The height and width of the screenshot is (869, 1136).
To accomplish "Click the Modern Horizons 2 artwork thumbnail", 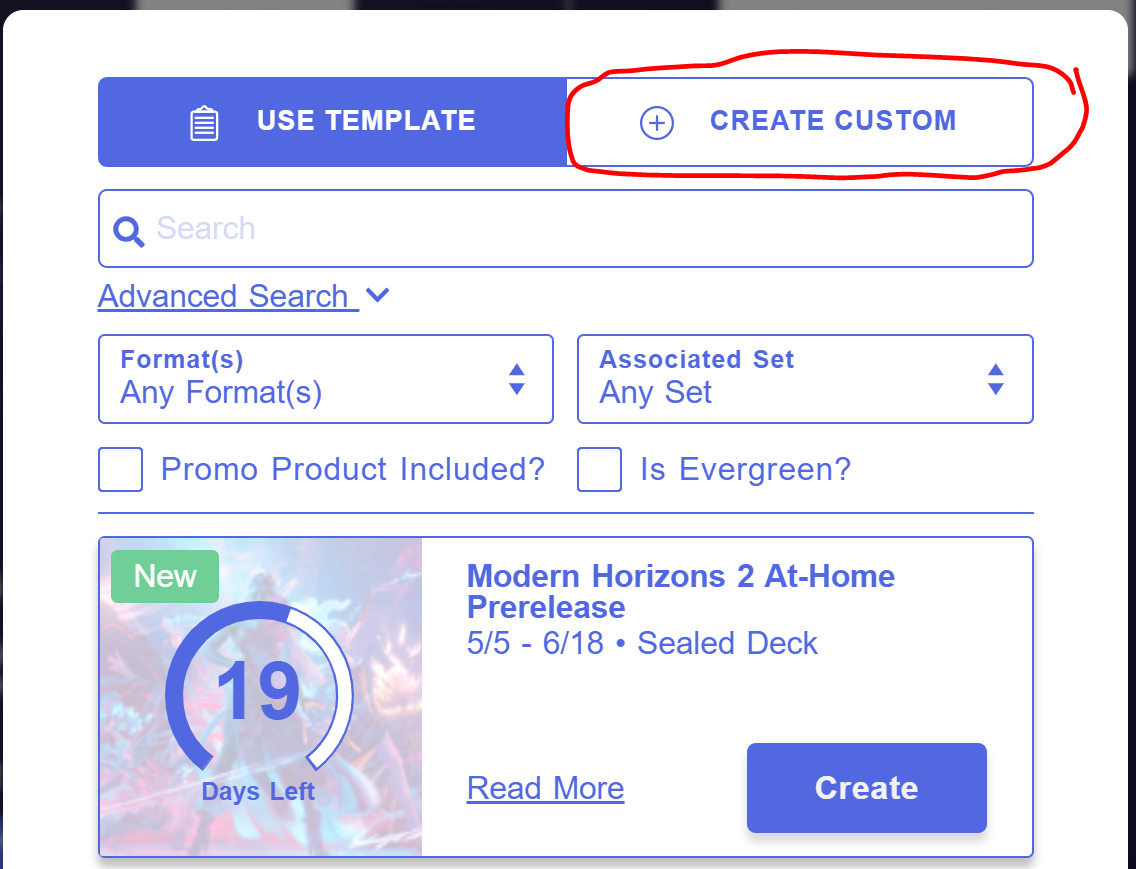I will [261, 697].
